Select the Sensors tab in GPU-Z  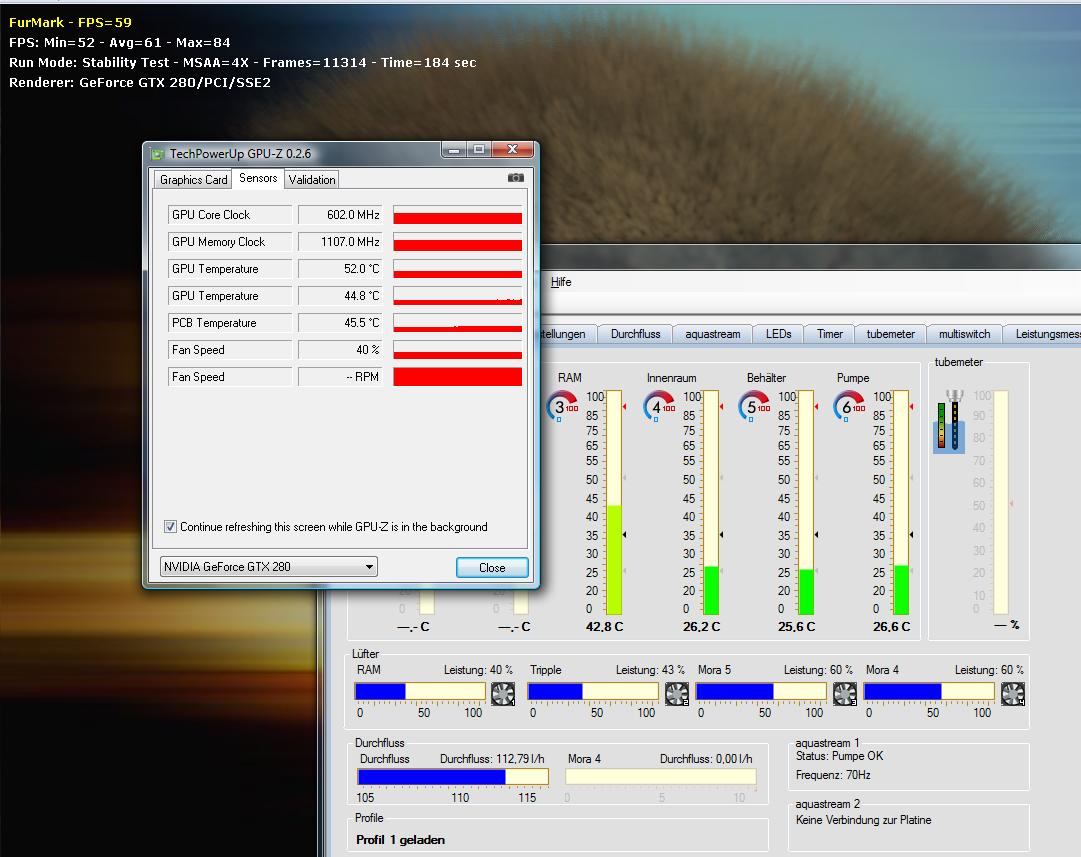(258, 178)
